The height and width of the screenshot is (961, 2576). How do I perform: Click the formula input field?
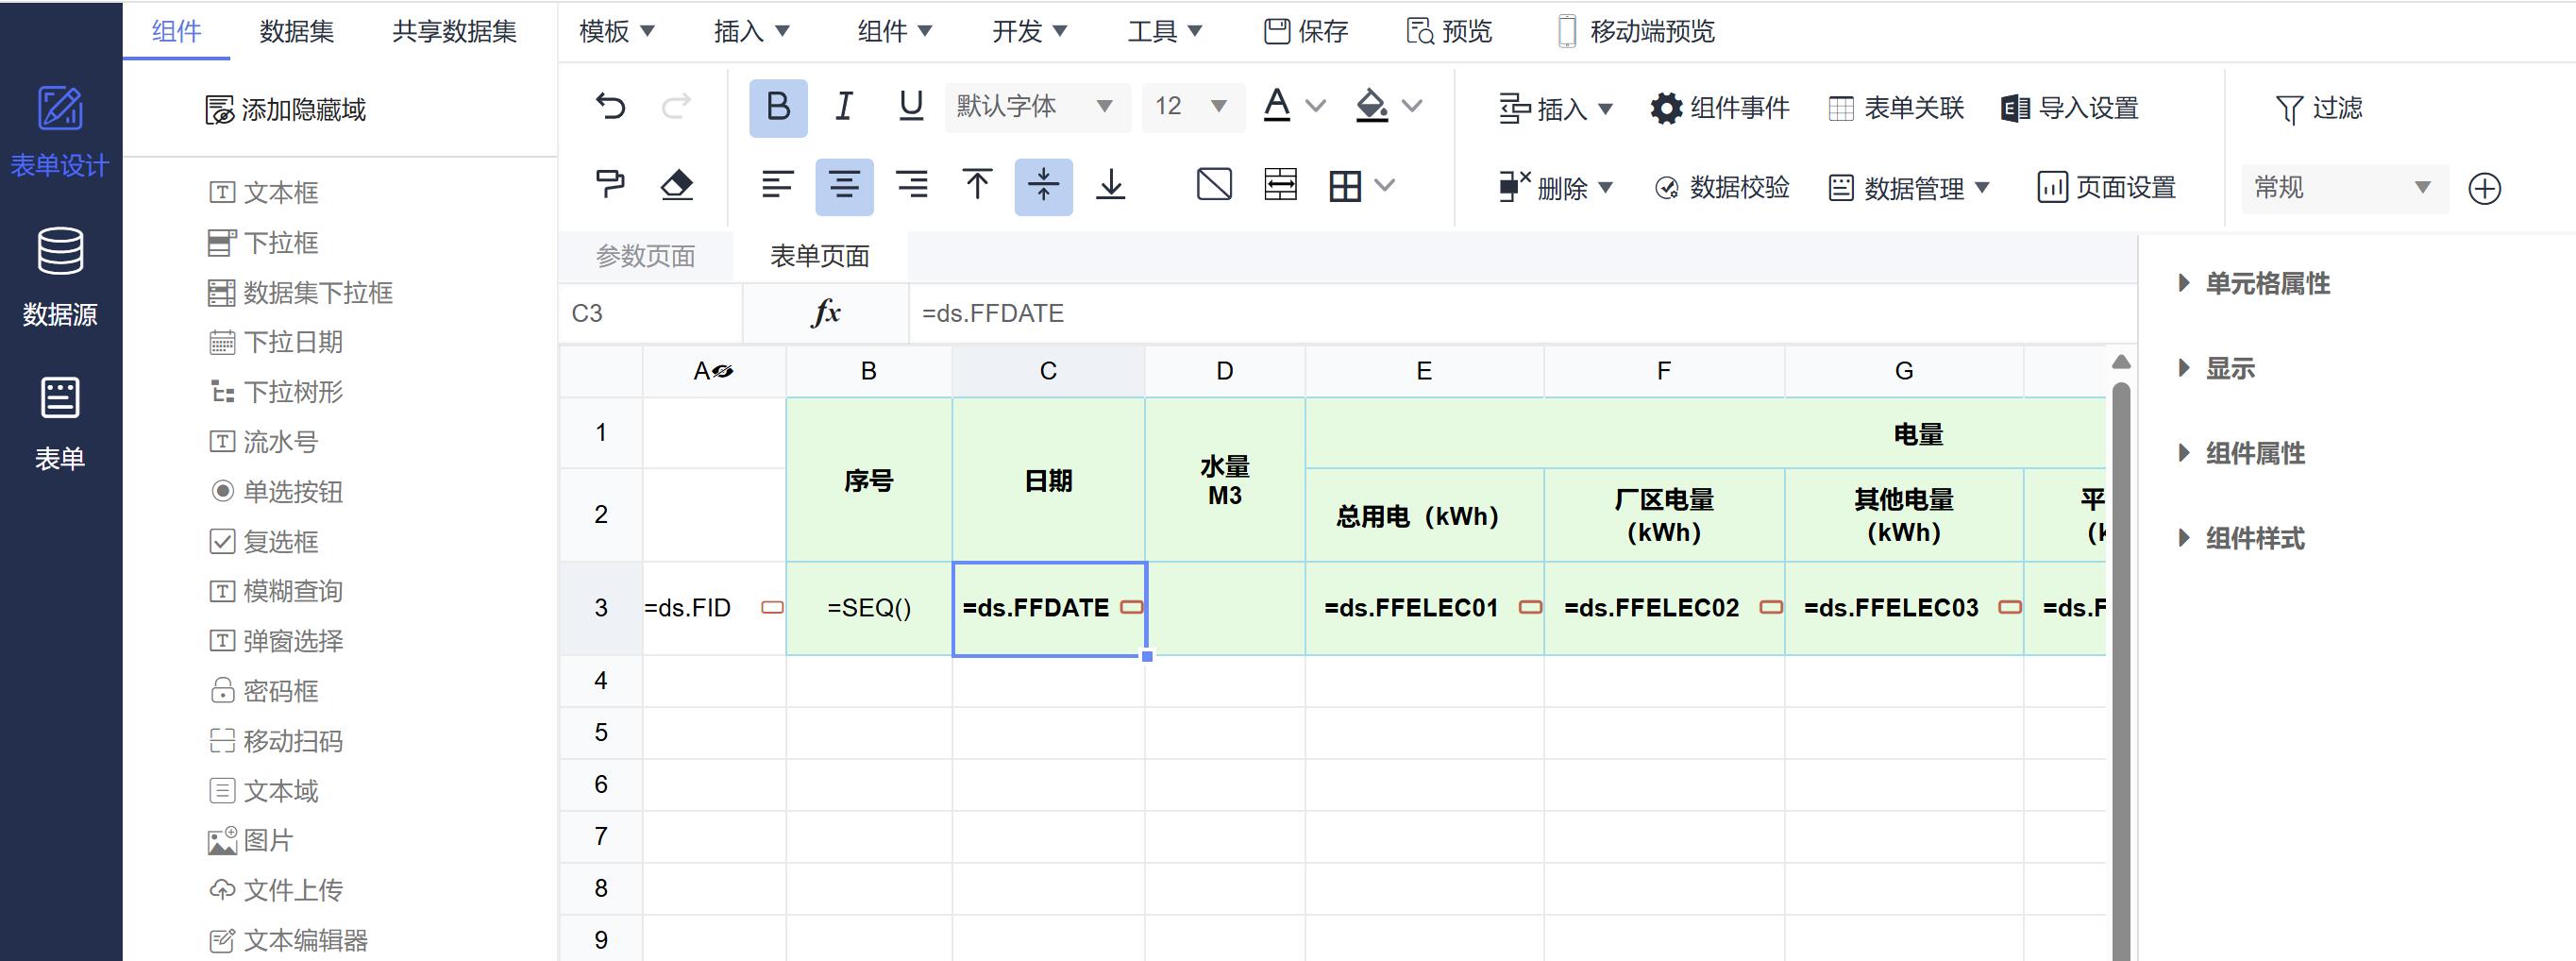pyautogui.click(x=1500, y=314)
